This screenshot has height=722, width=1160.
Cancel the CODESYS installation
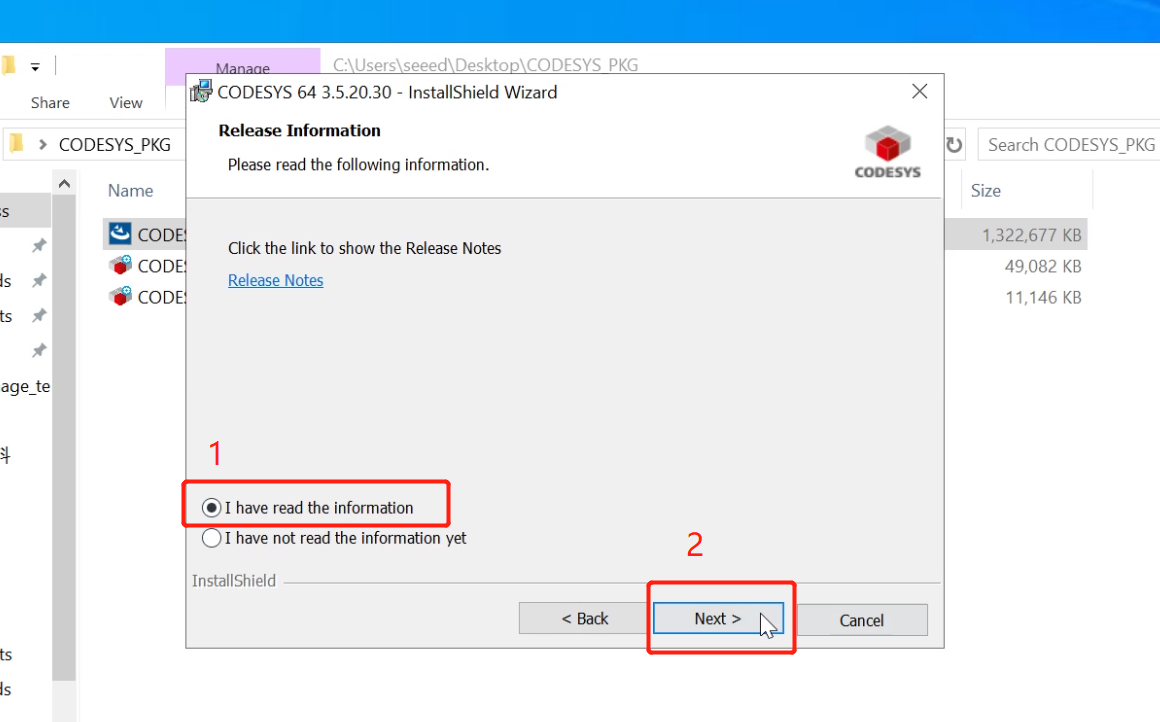coord(862,620)
